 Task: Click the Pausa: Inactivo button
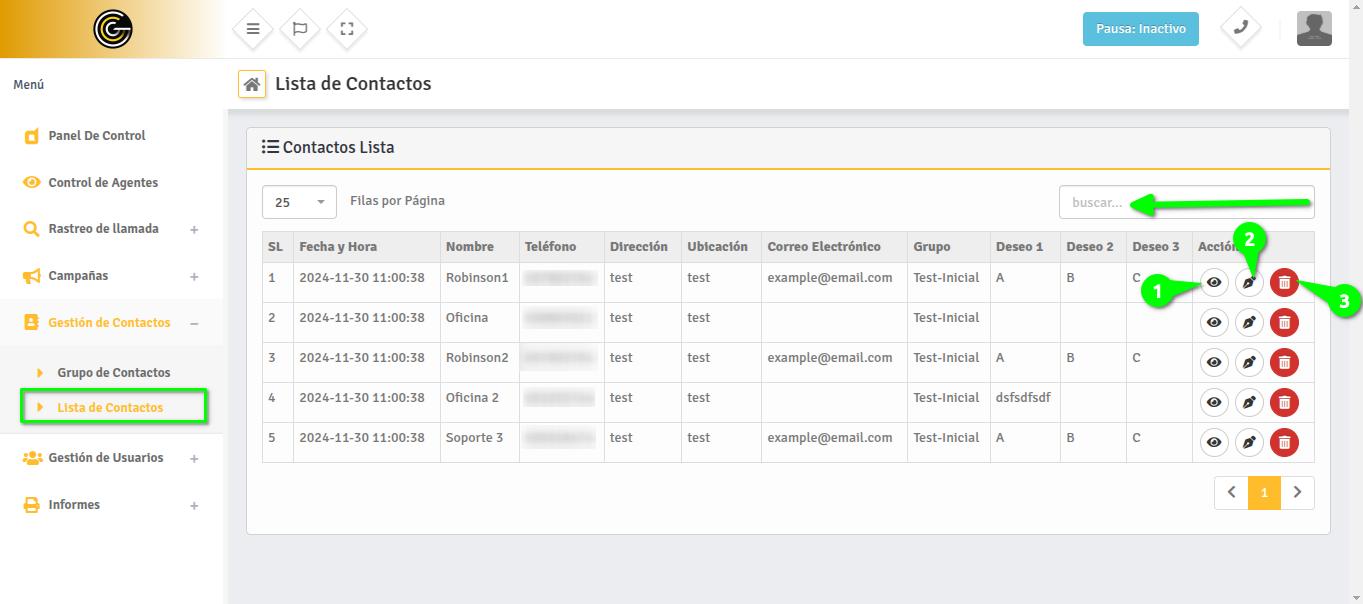point(1140,29)
